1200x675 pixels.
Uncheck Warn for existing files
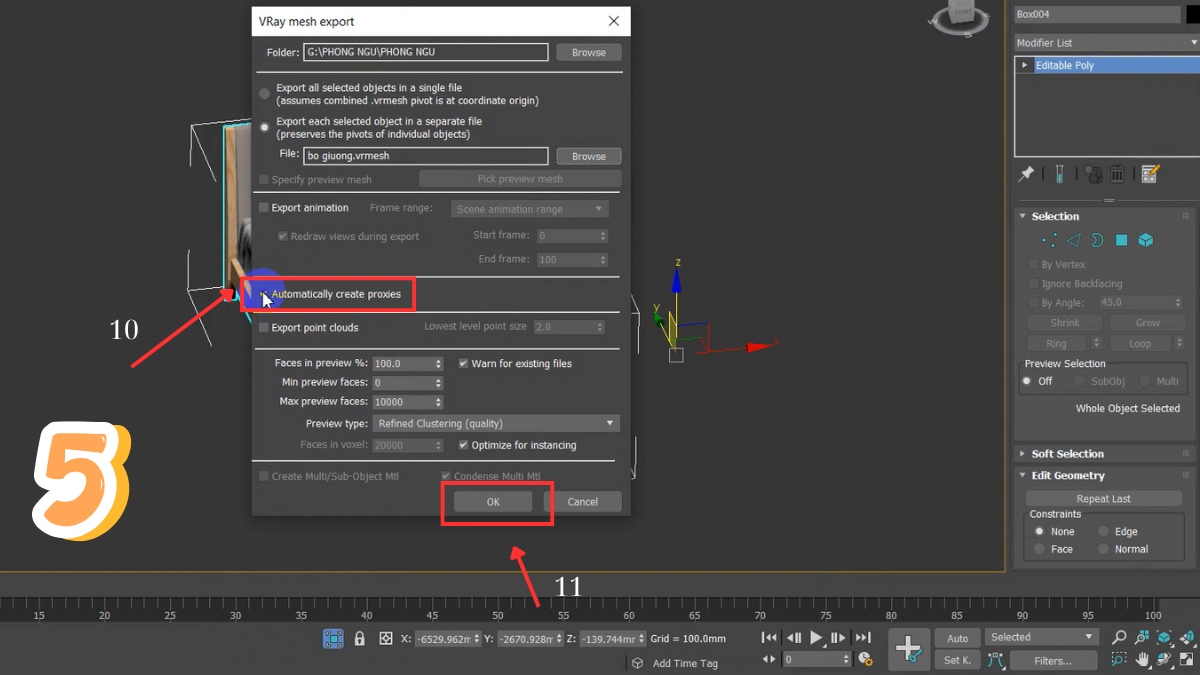pyautogui.click(x=463, y=364)
